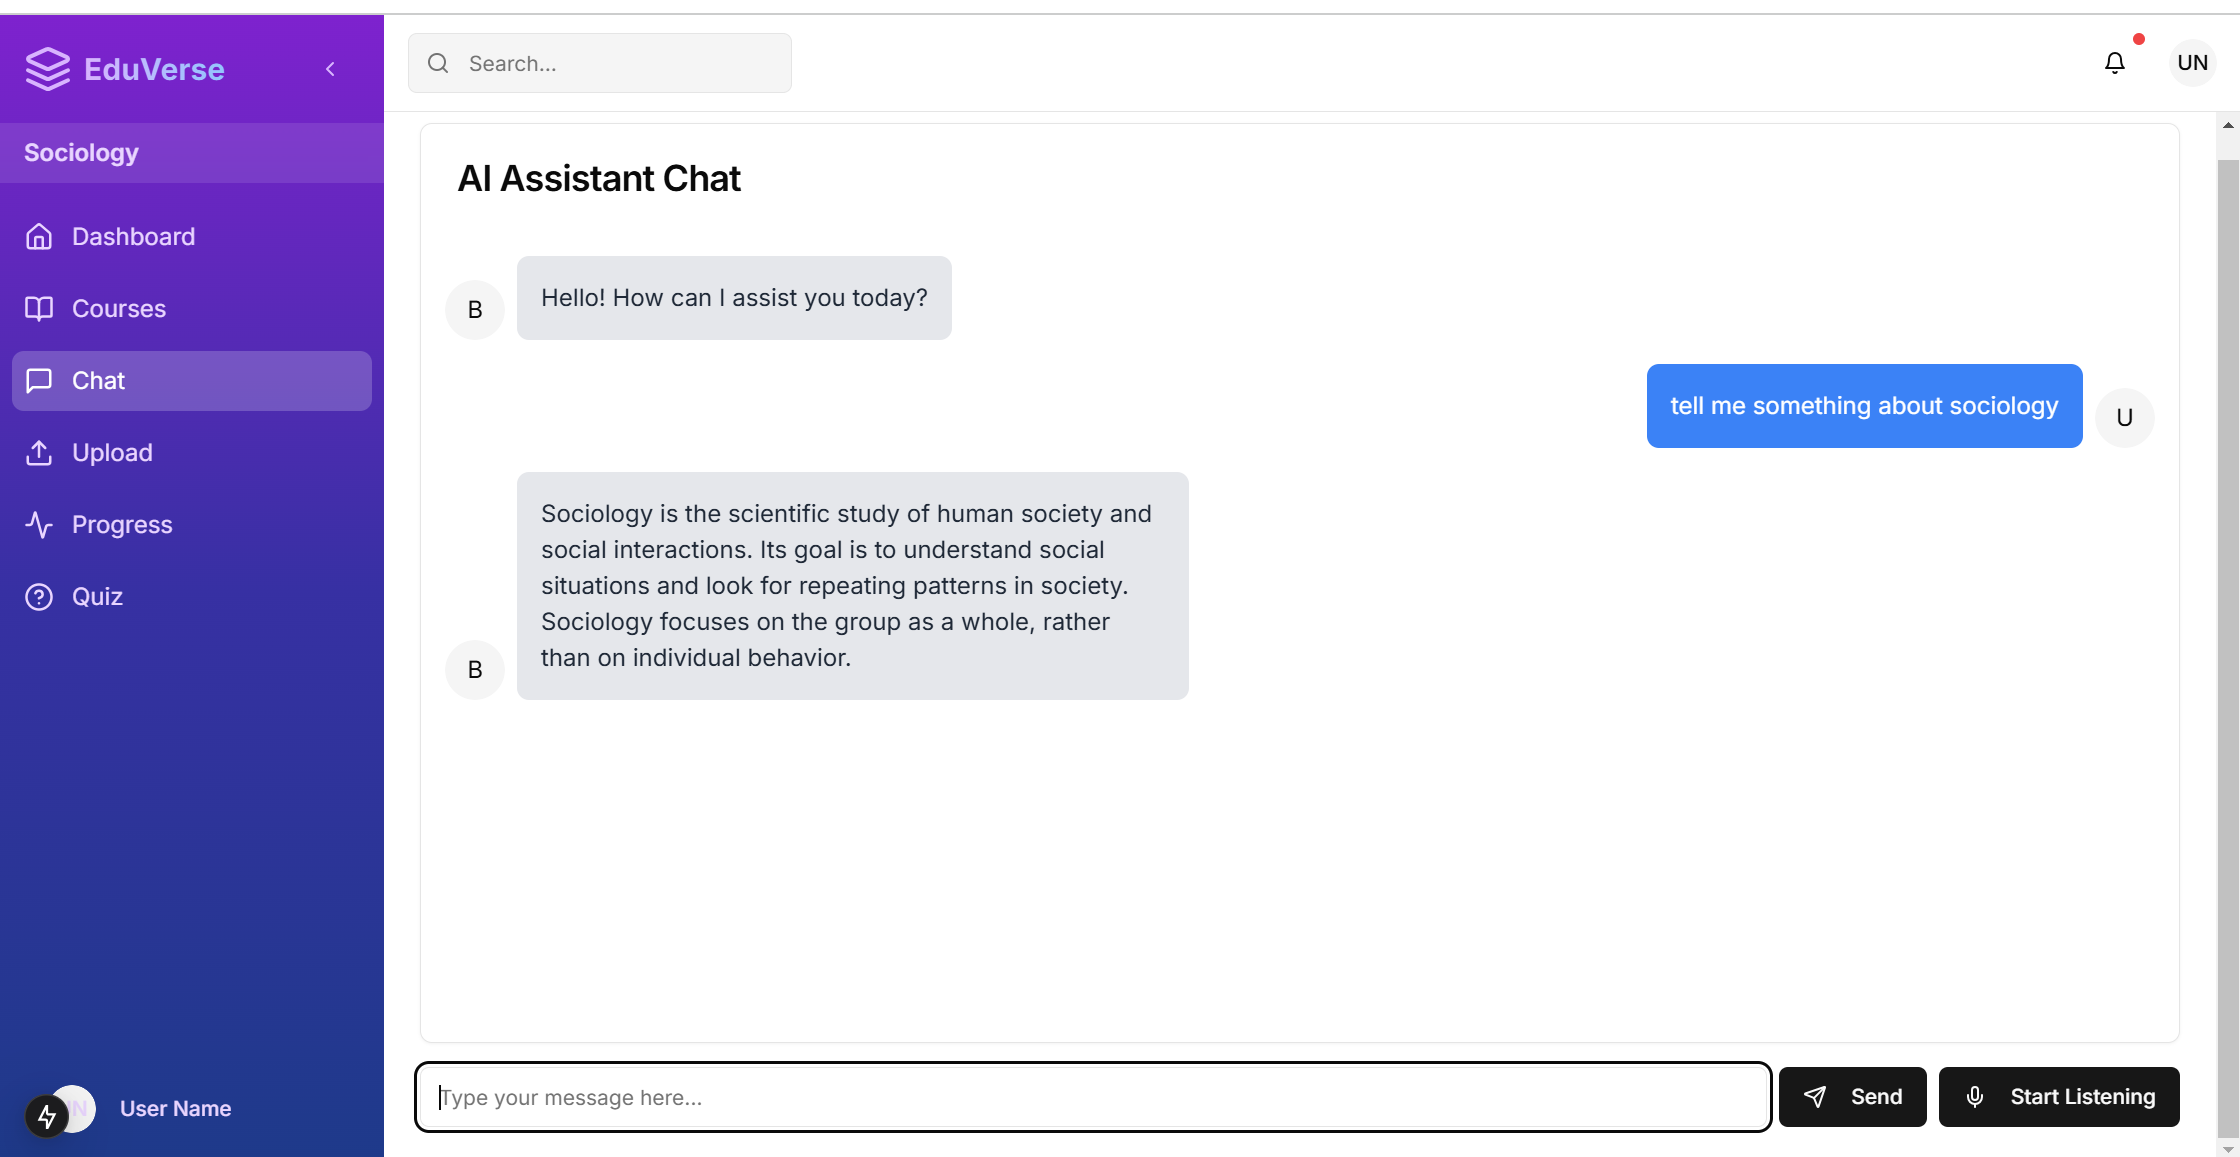Go to the Courses page
2240x1157 pixels.
[118, 309]
